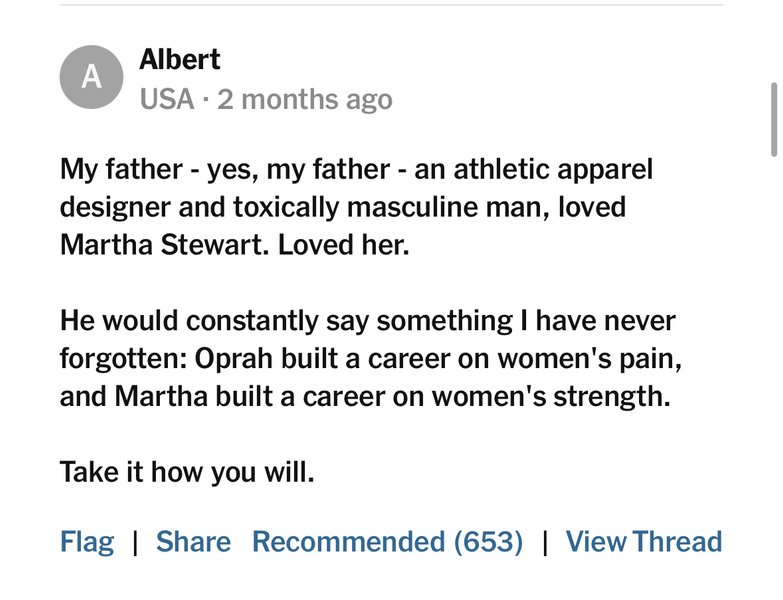Click the sentence Loved her.
The image size is (783, 600).
[x=344, y=245]
